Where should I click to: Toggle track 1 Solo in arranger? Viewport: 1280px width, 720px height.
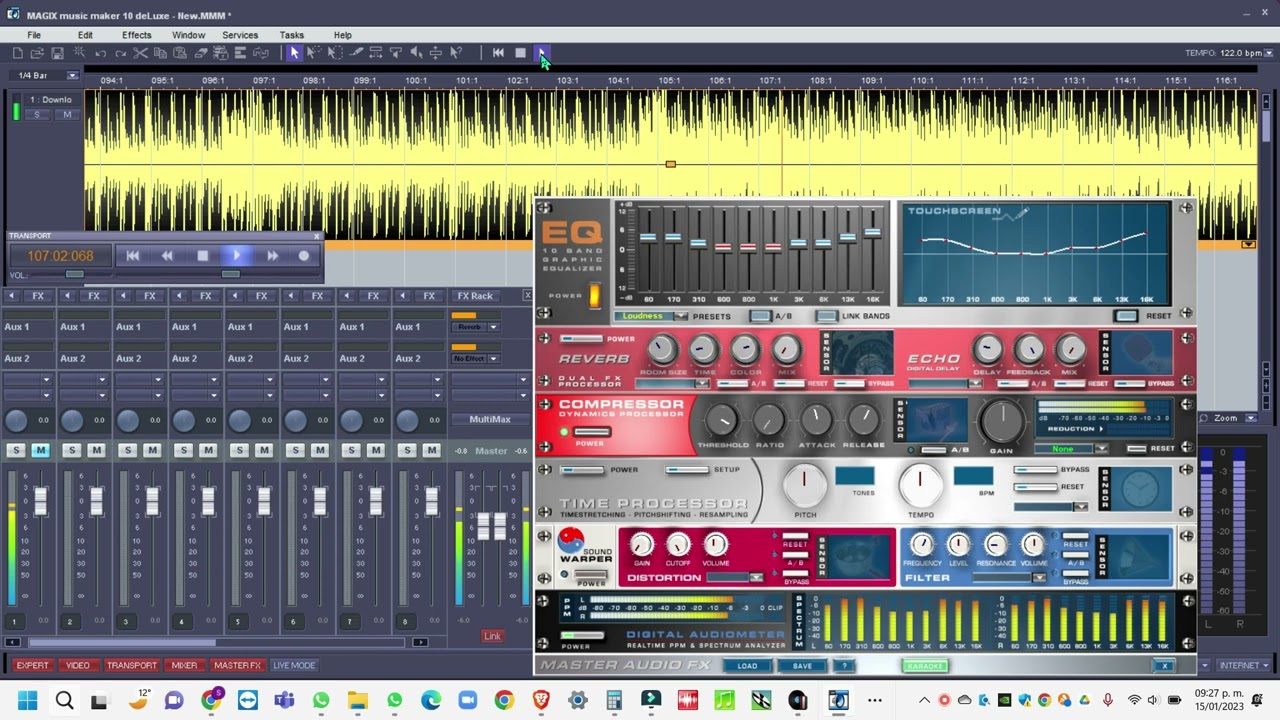click(x=37, y=115)
